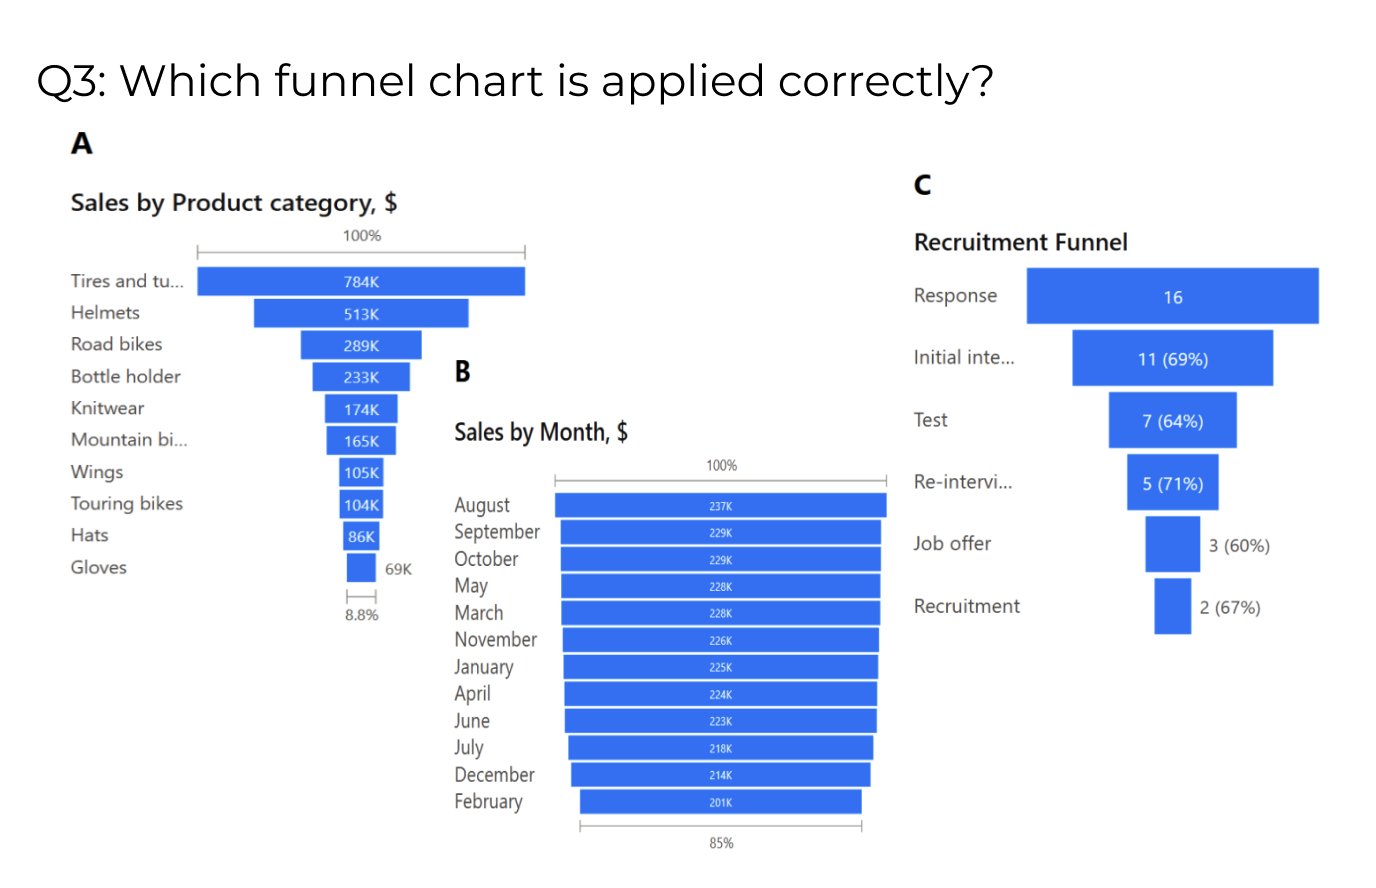1376x888 pixels.
Task: Click the Response bar showing 16
Action: [1172, 296]
